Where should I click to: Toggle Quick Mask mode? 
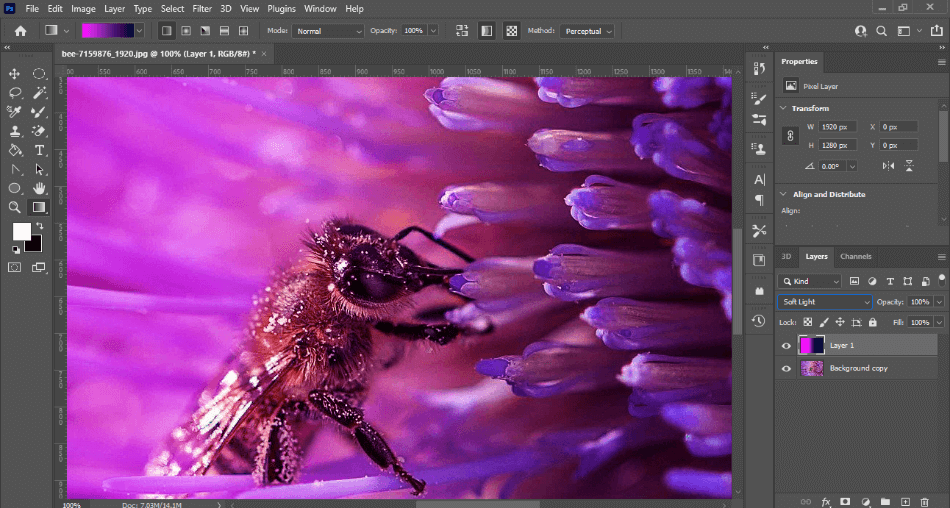15,267
